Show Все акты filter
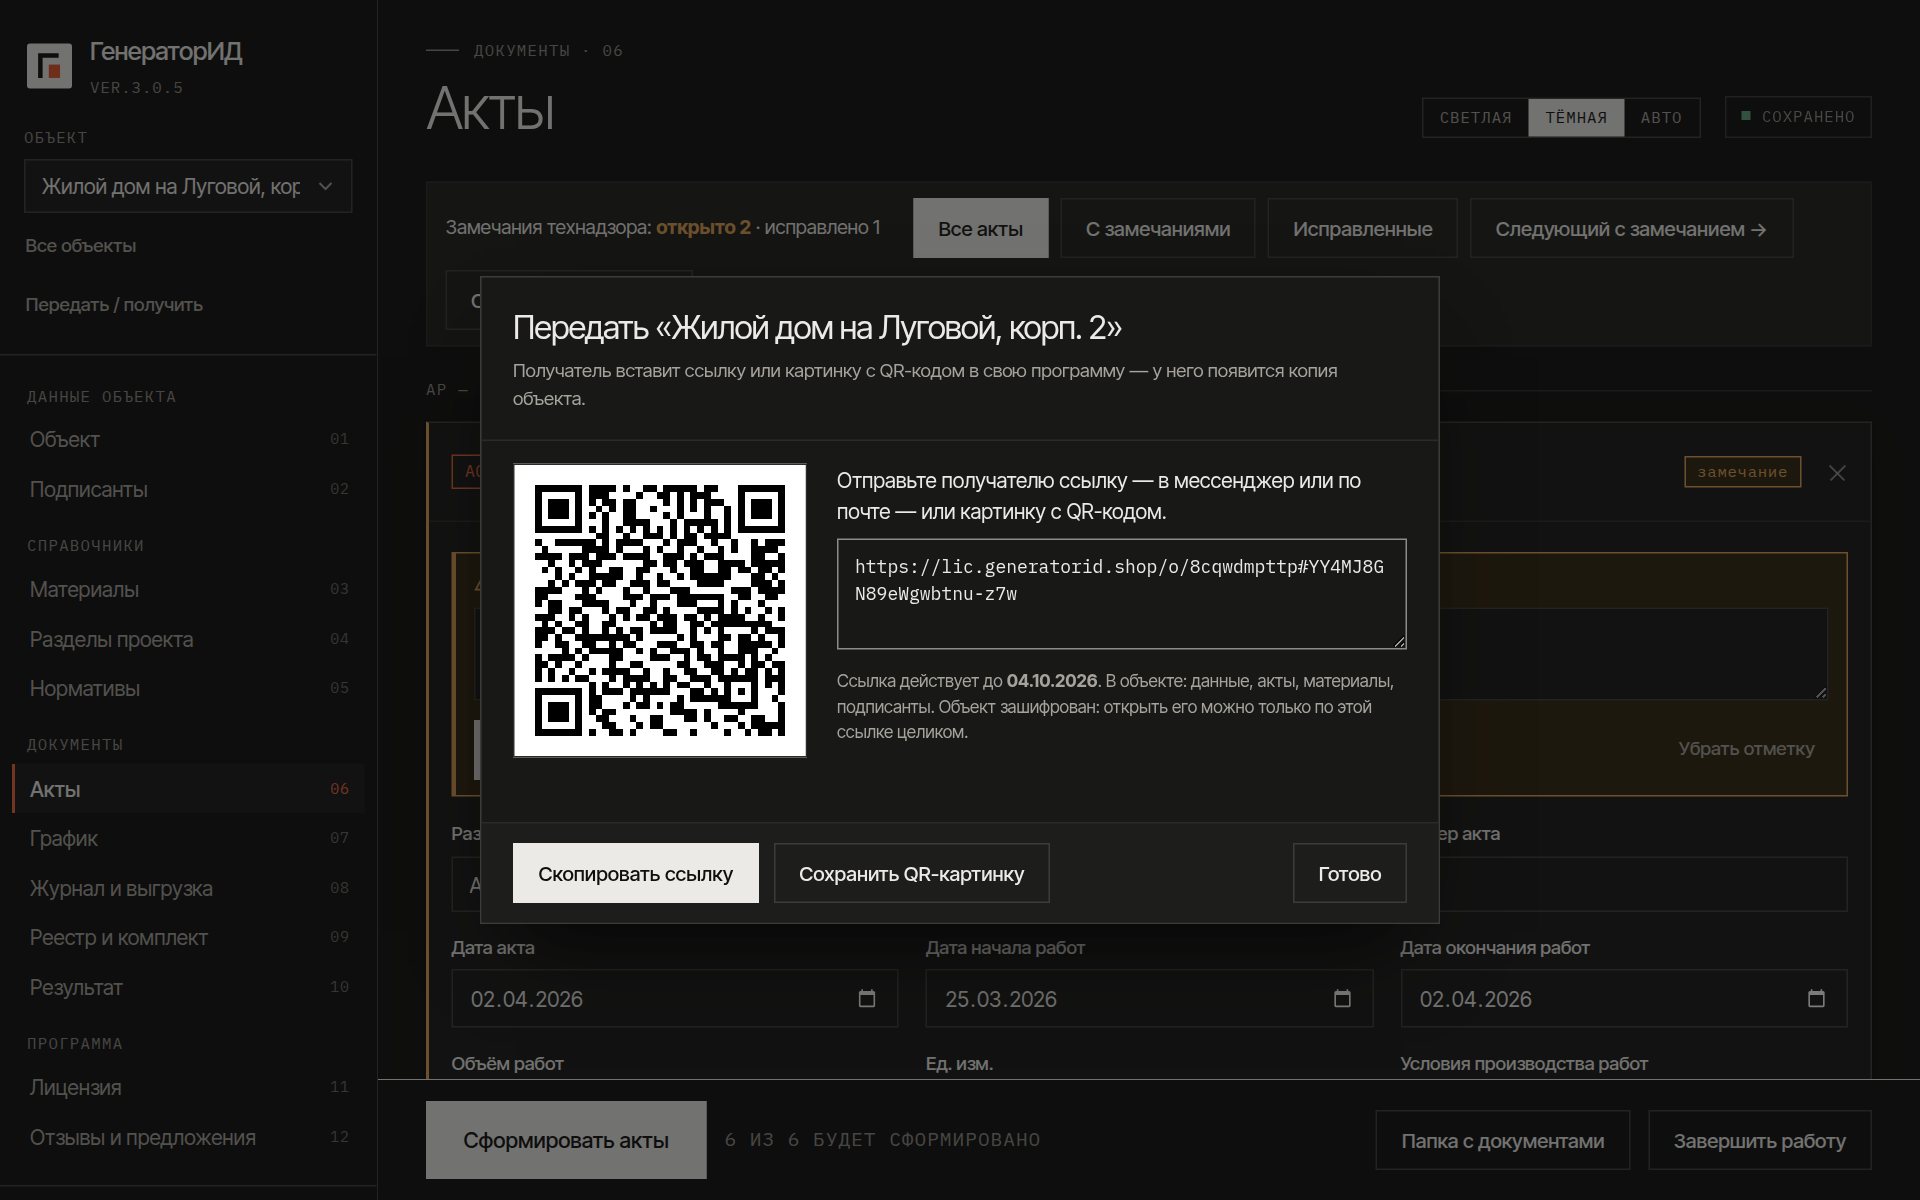The image size is (1920, 1200). [x=980, y=228]
